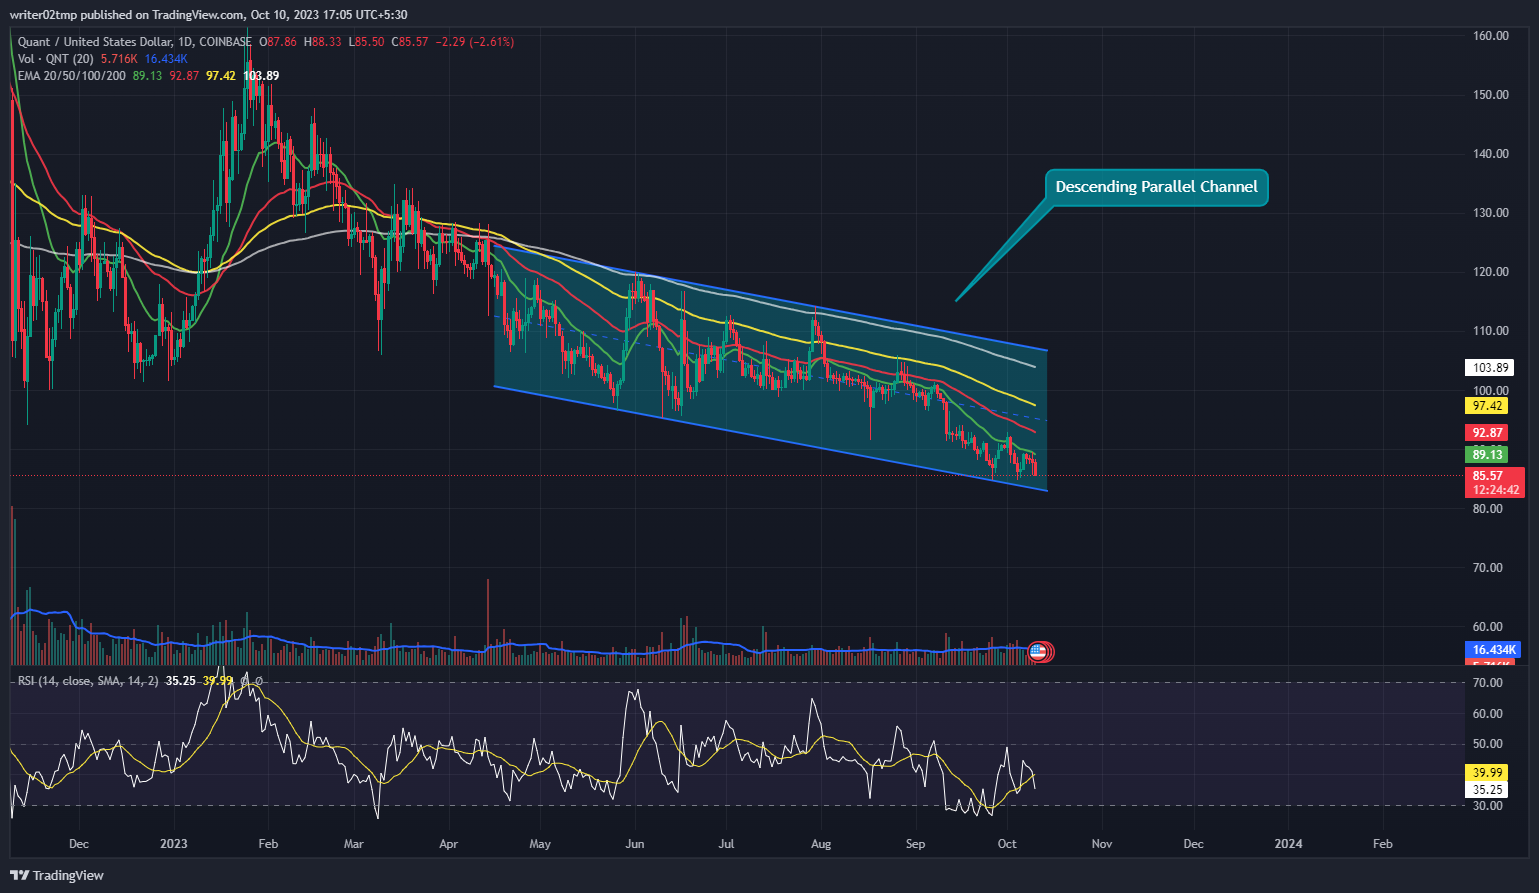1539x893 pixels.
Task: Click the C85.57 close value in header
Action: 410,42
